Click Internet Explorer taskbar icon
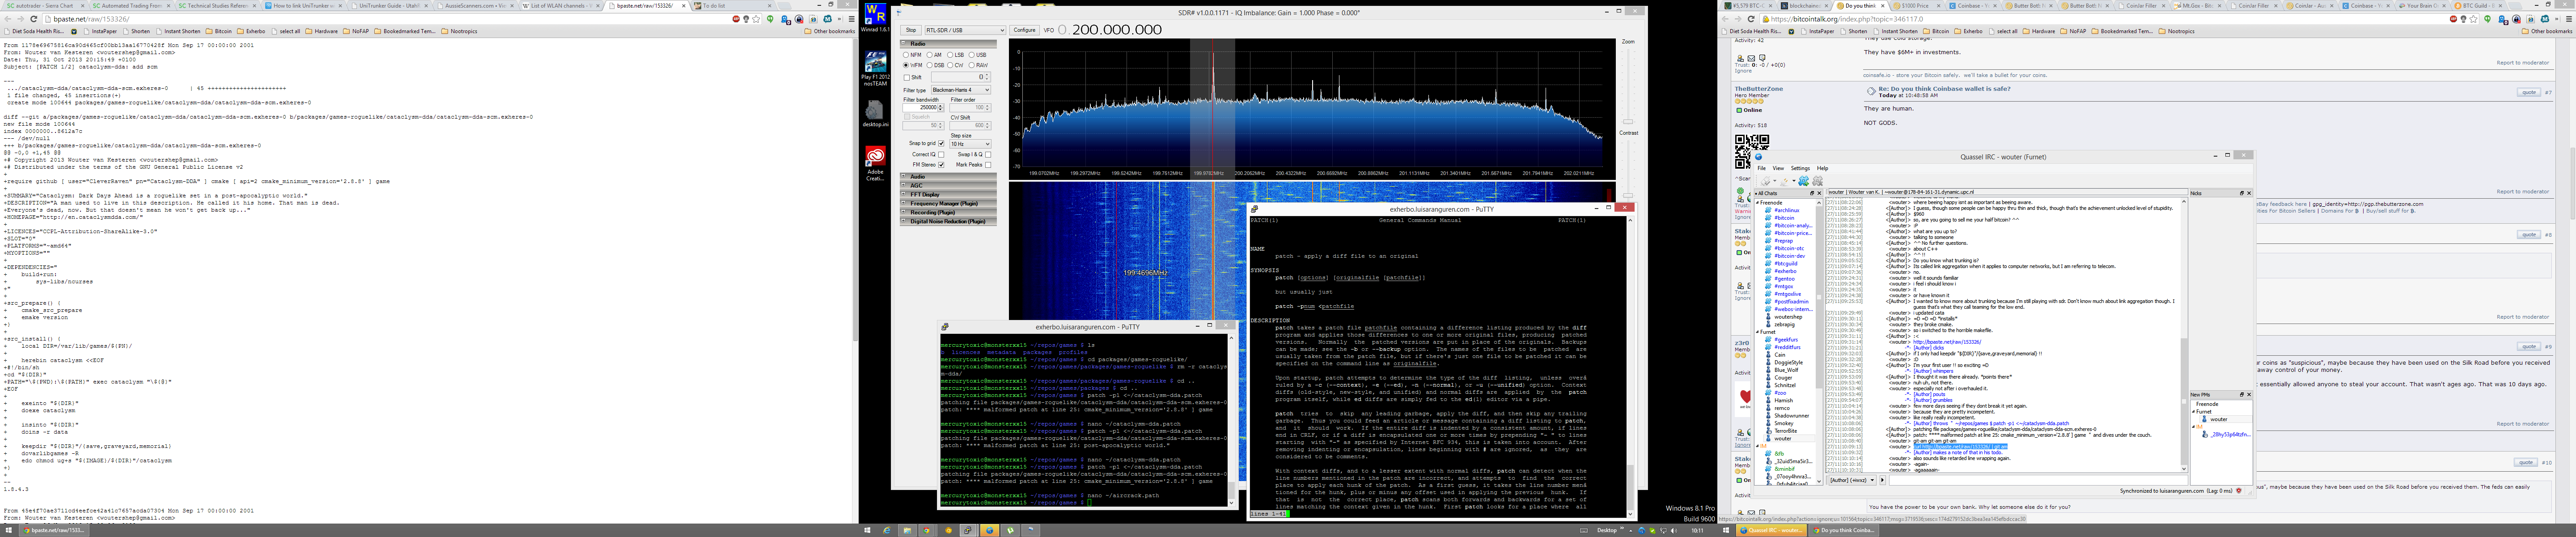Viewport: 2576px width, 537px height. [886, 530]
